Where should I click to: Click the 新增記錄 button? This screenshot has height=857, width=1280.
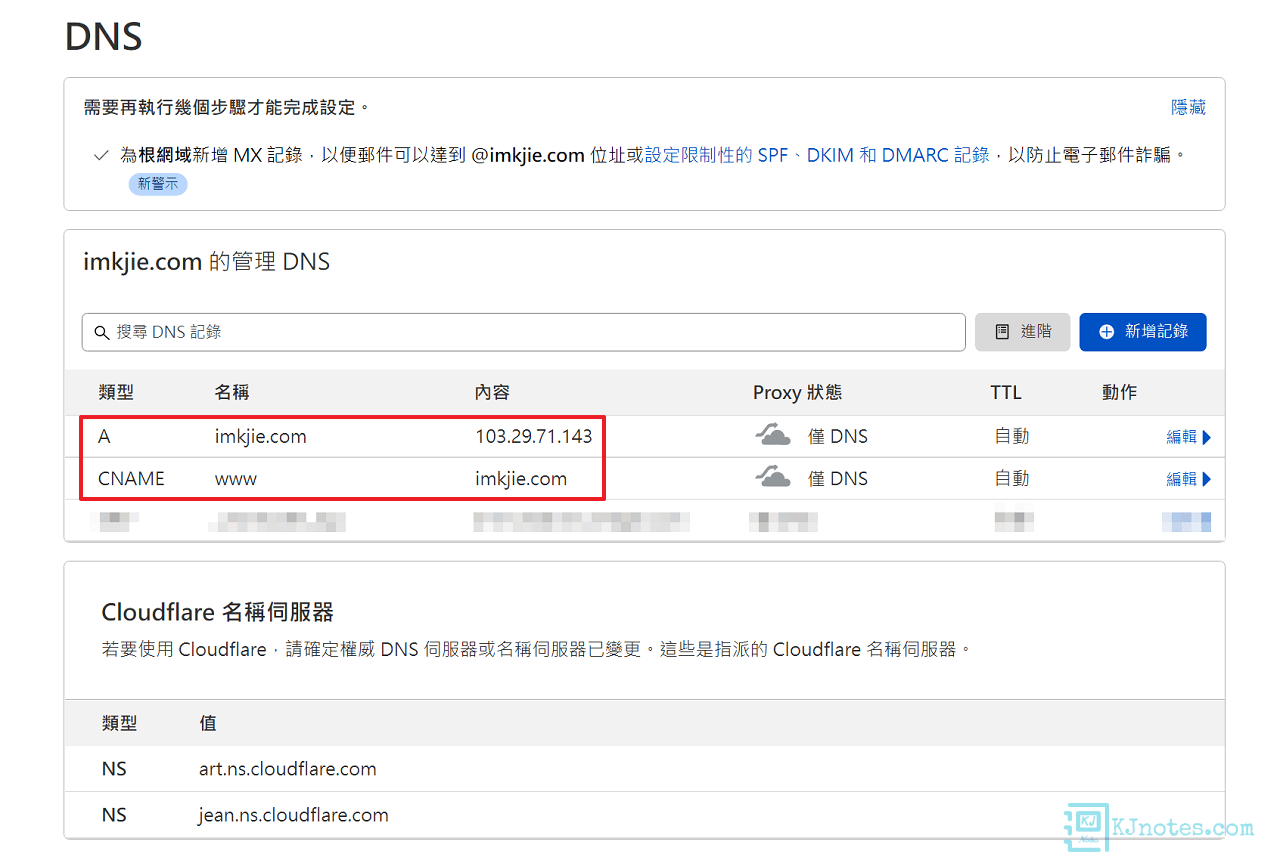(x=1143, y=332)
